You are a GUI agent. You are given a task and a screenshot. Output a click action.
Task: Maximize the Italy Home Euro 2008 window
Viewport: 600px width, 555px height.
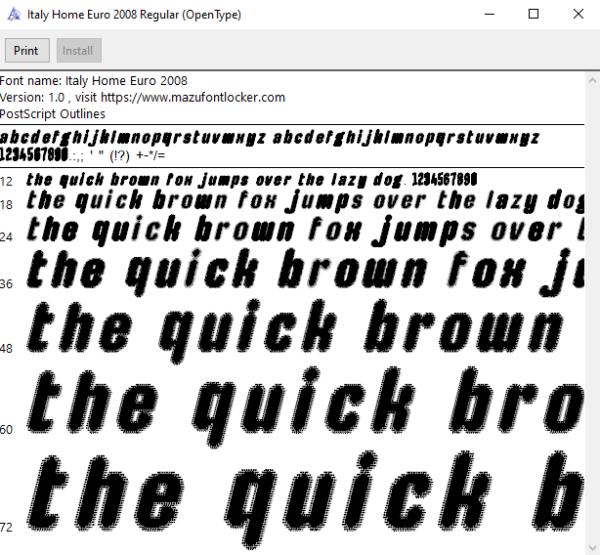click(533, 15)
